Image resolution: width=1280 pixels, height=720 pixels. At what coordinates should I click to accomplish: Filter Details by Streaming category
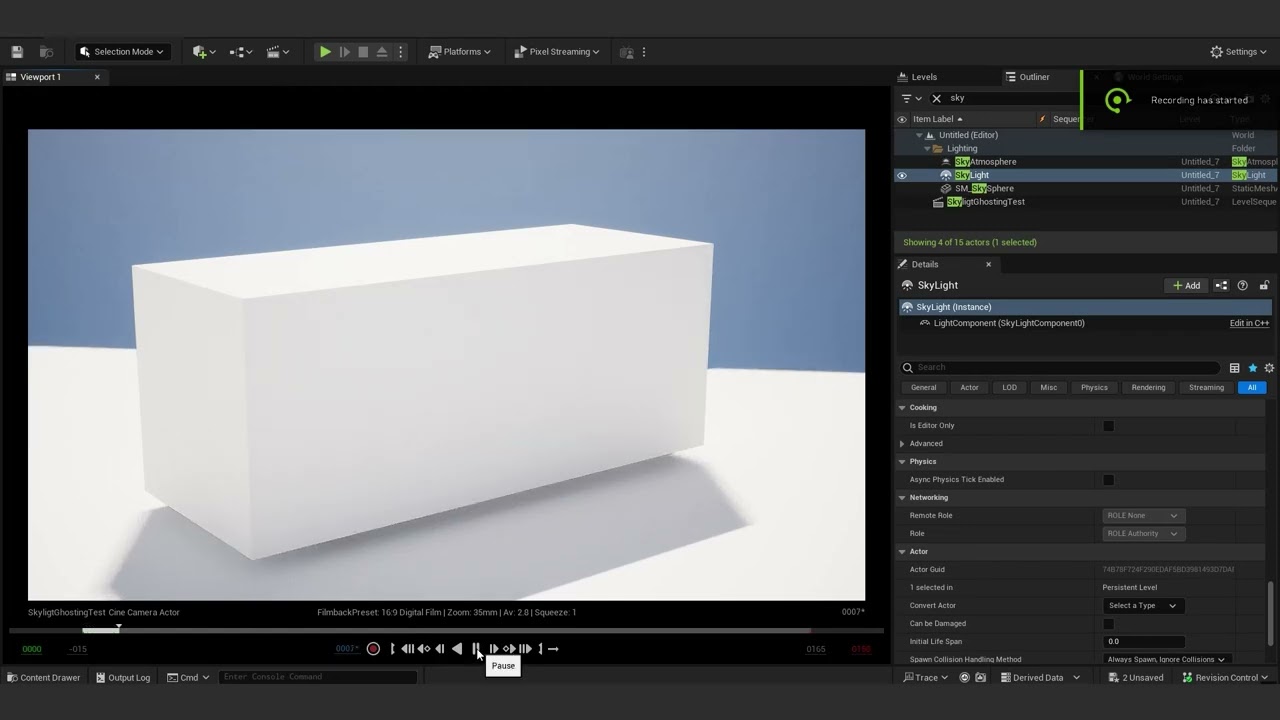pyautogui.click(x=1206, y=388)
